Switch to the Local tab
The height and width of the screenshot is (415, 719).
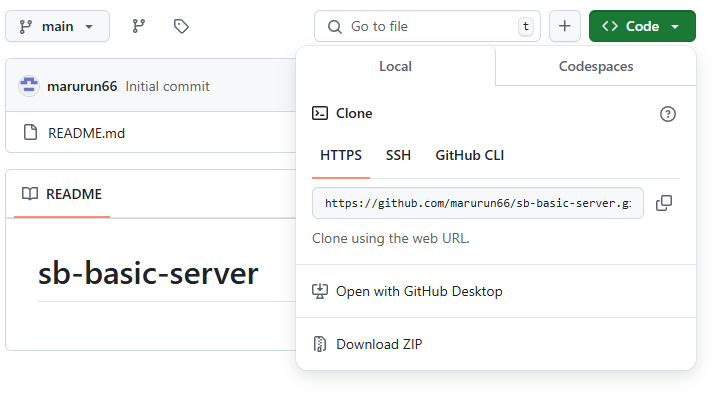pyautogui.click(x=395, y=66)
